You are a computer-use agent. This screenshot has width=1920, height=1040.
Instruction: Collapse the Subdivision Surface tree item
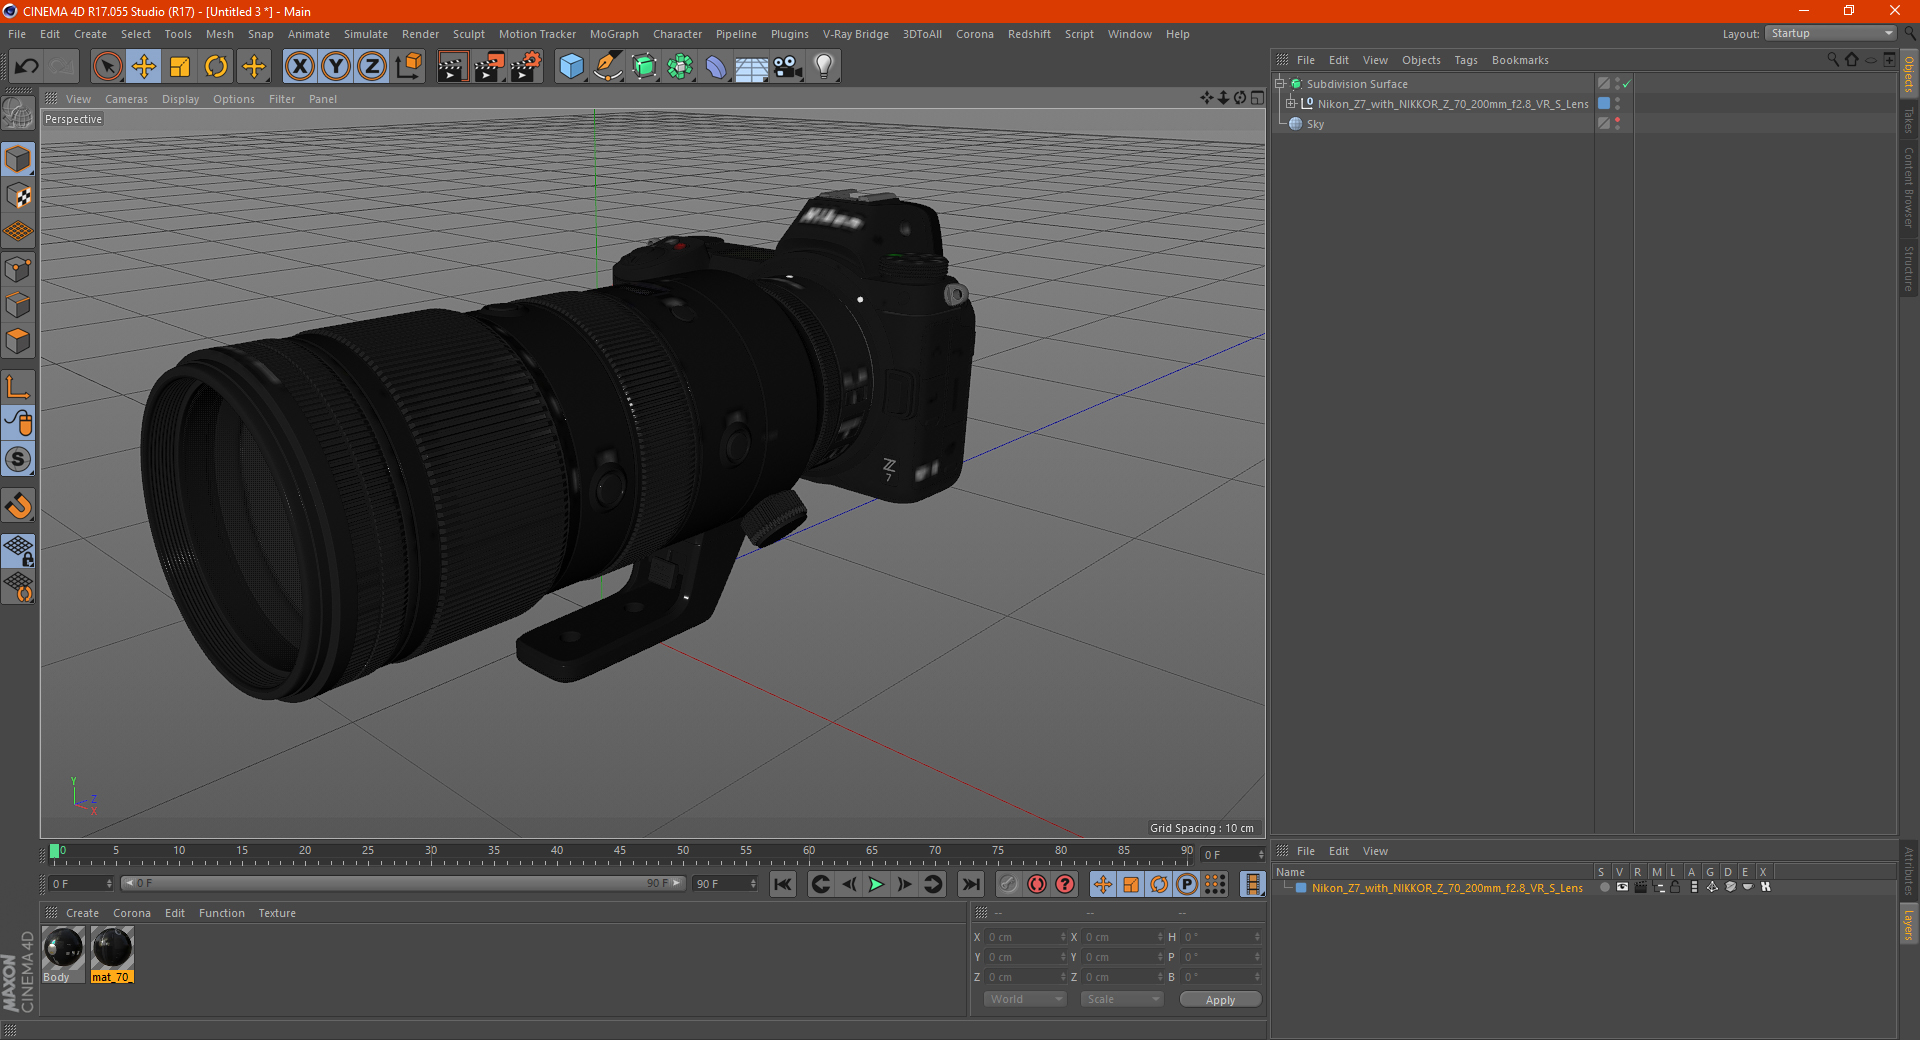click(x=1280, y=84)
